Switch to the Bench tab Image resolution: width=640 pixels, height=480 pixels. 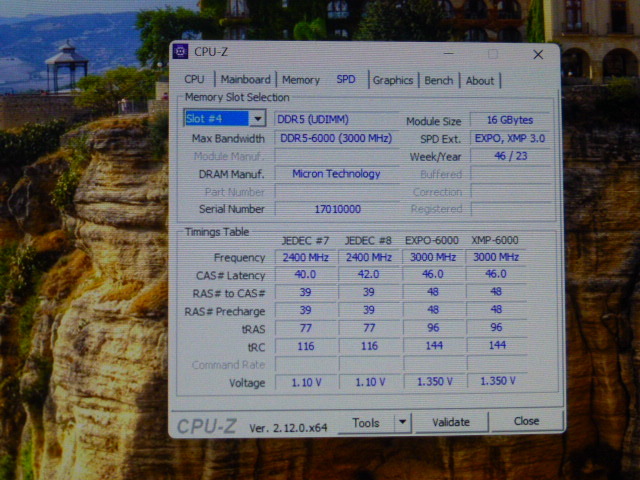pyautogui.click(x=439, y=80)
